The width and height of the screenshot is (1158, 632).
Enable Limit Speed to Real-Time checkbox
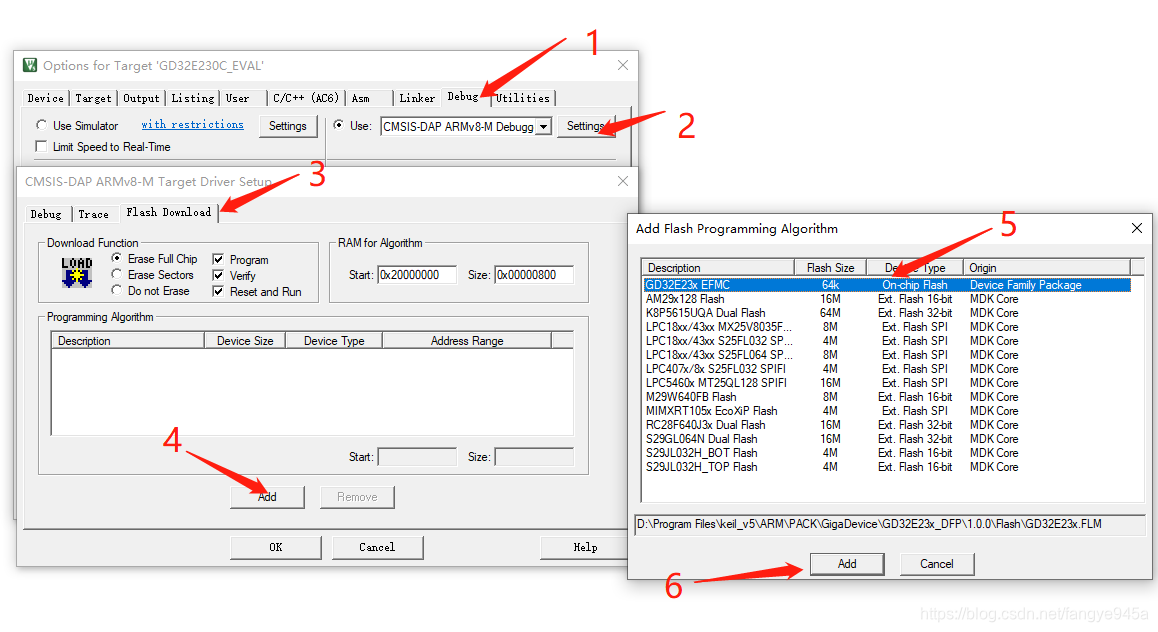pos(41,146)
